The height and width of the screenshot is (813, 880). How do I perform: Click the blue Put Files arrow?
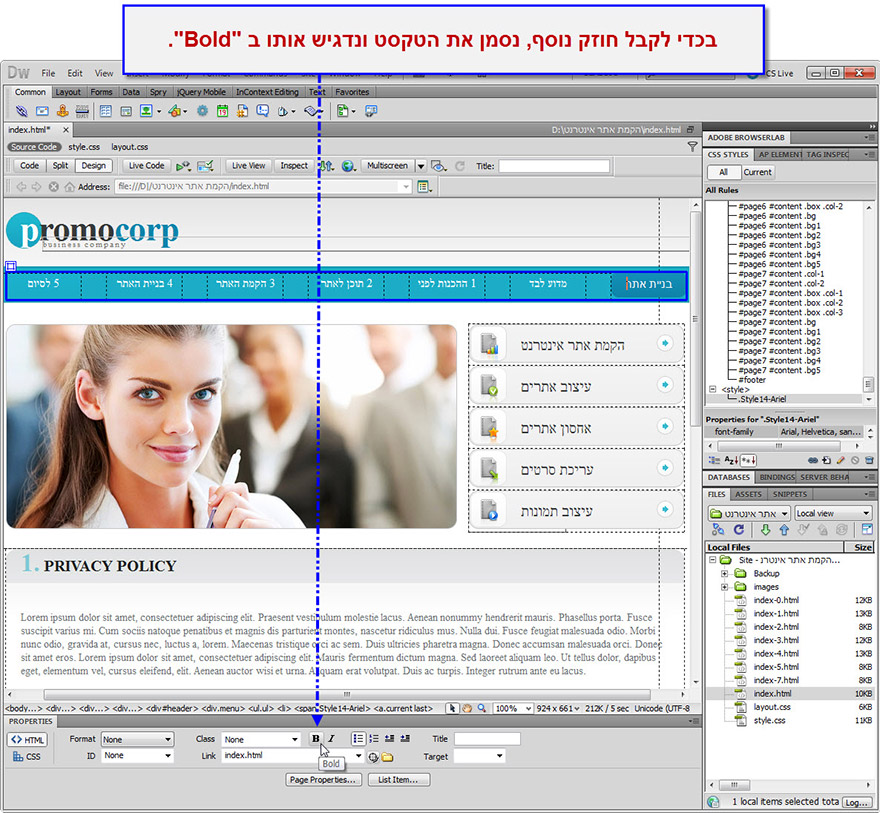[784, 529]
